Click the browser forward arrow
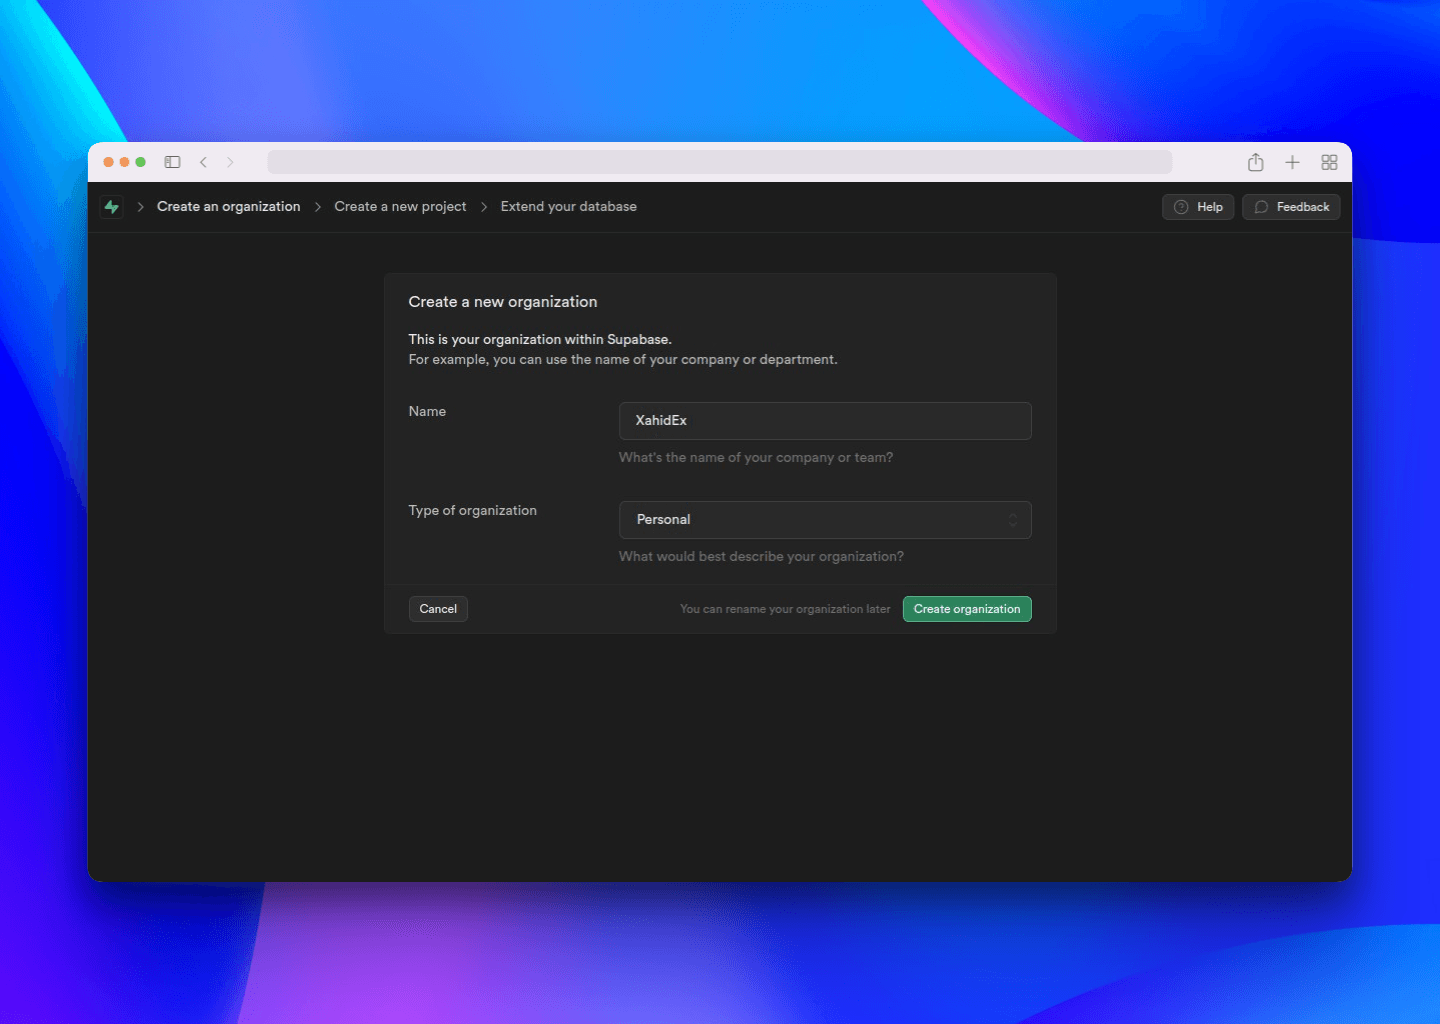This screenshot has height=1024, width=1440. [x=230, y=162]
